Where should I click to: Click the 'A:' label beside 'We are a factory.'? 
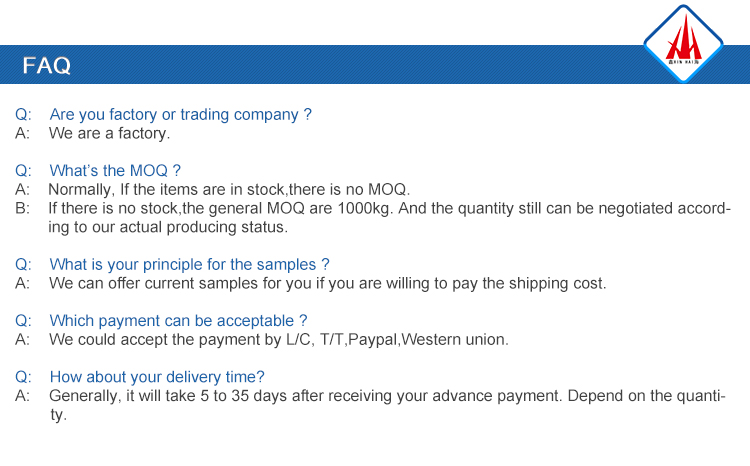point(22,133)
